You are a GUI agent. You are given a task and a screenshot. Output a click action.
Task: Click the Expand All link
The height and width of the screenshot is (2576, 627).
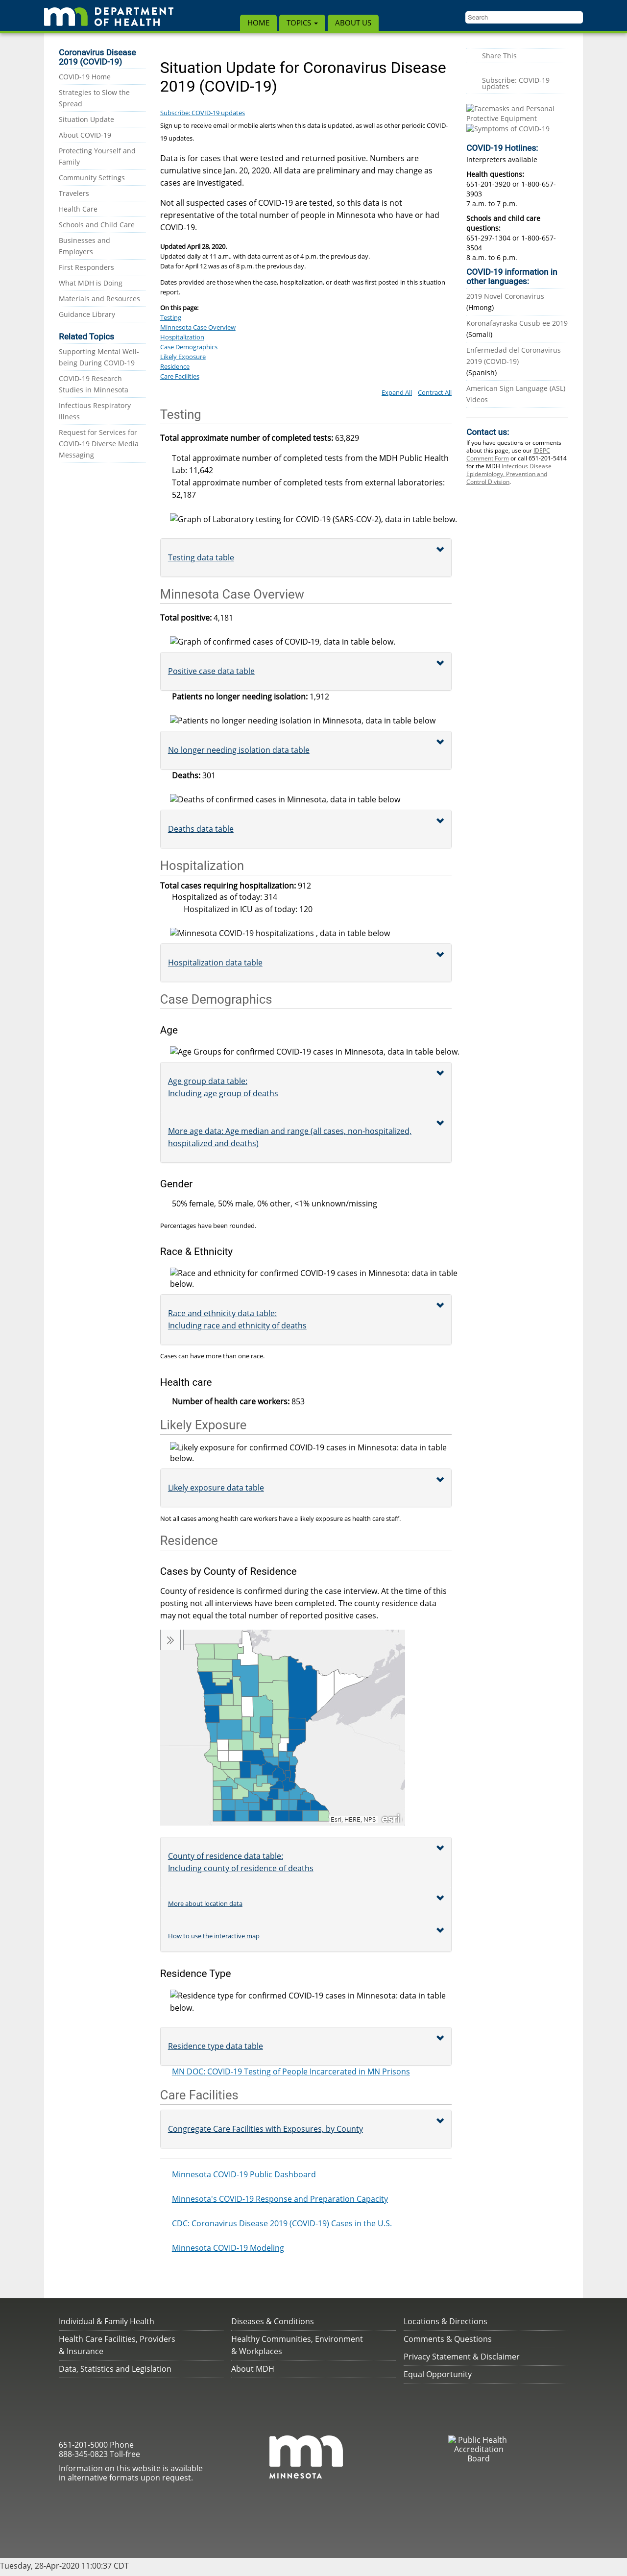(396, 392)
